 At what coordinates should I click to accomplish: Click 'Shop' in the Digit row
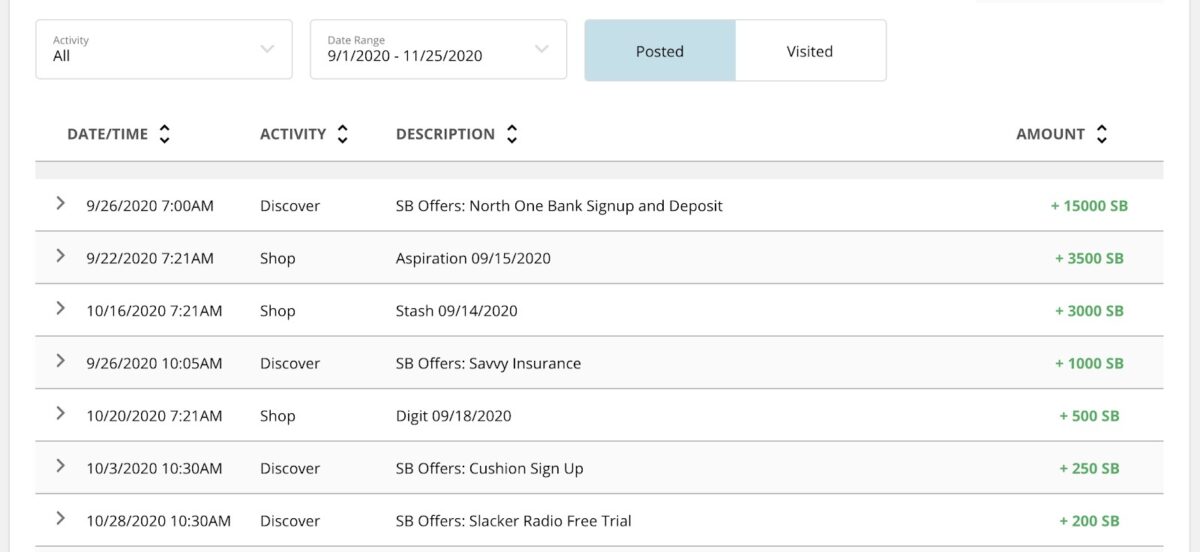click(278, 416)
